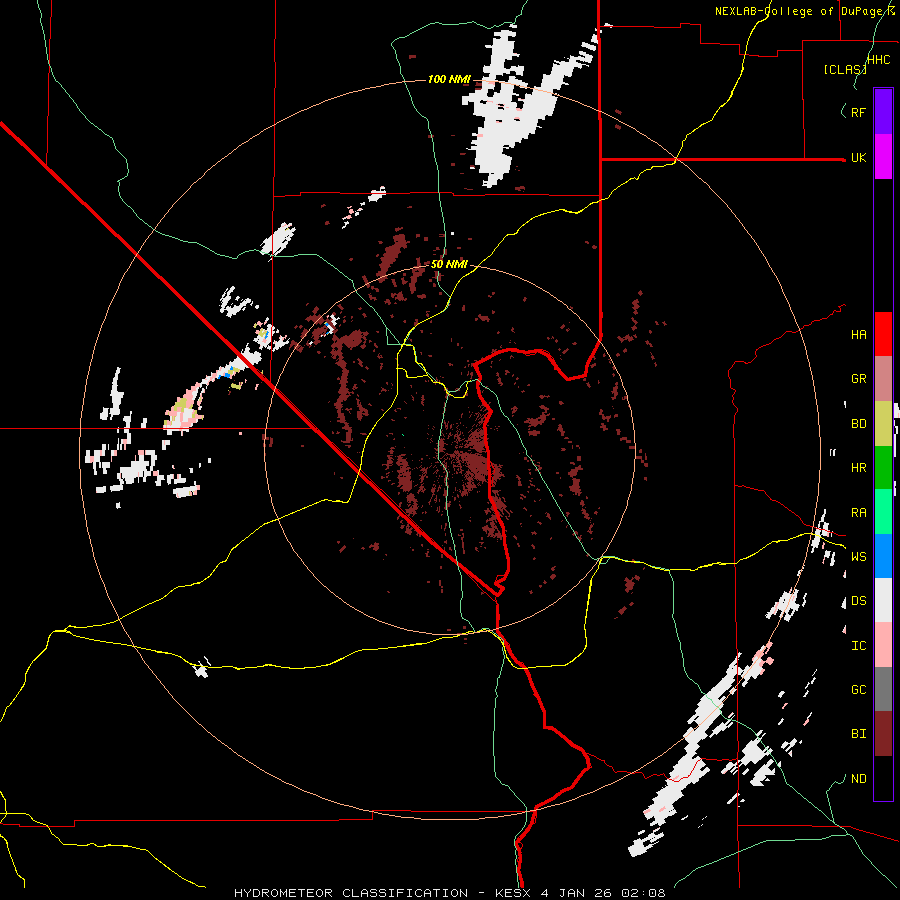Click the ND black legend color swatch
This screenshot has height=900, width=900.
pyautogui.click(x=883, y=778)
